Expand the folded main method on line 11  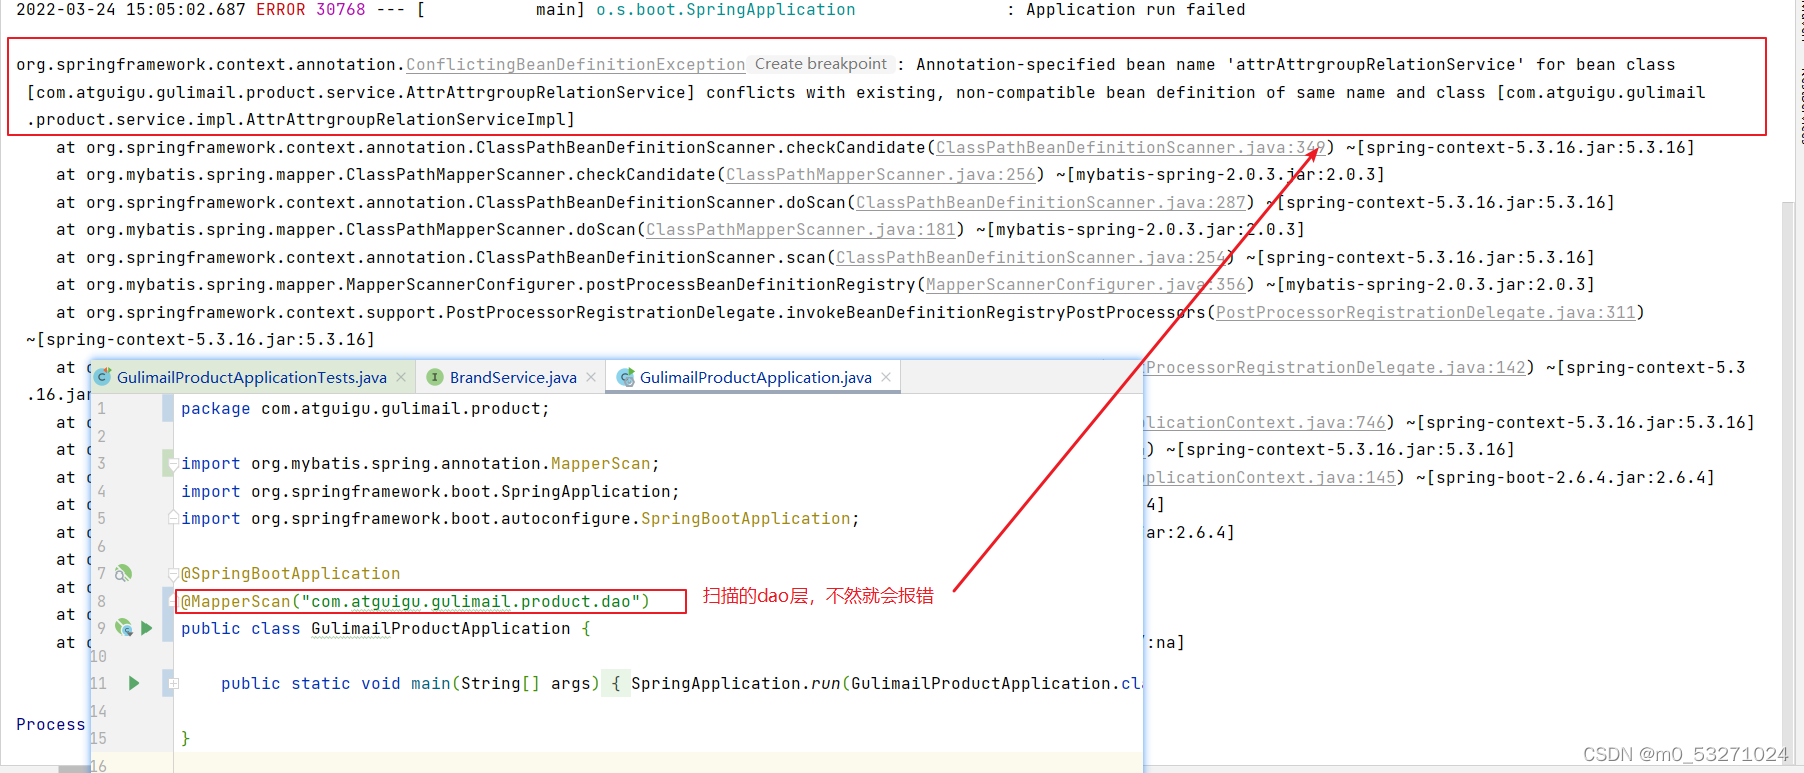coord(173,684)
